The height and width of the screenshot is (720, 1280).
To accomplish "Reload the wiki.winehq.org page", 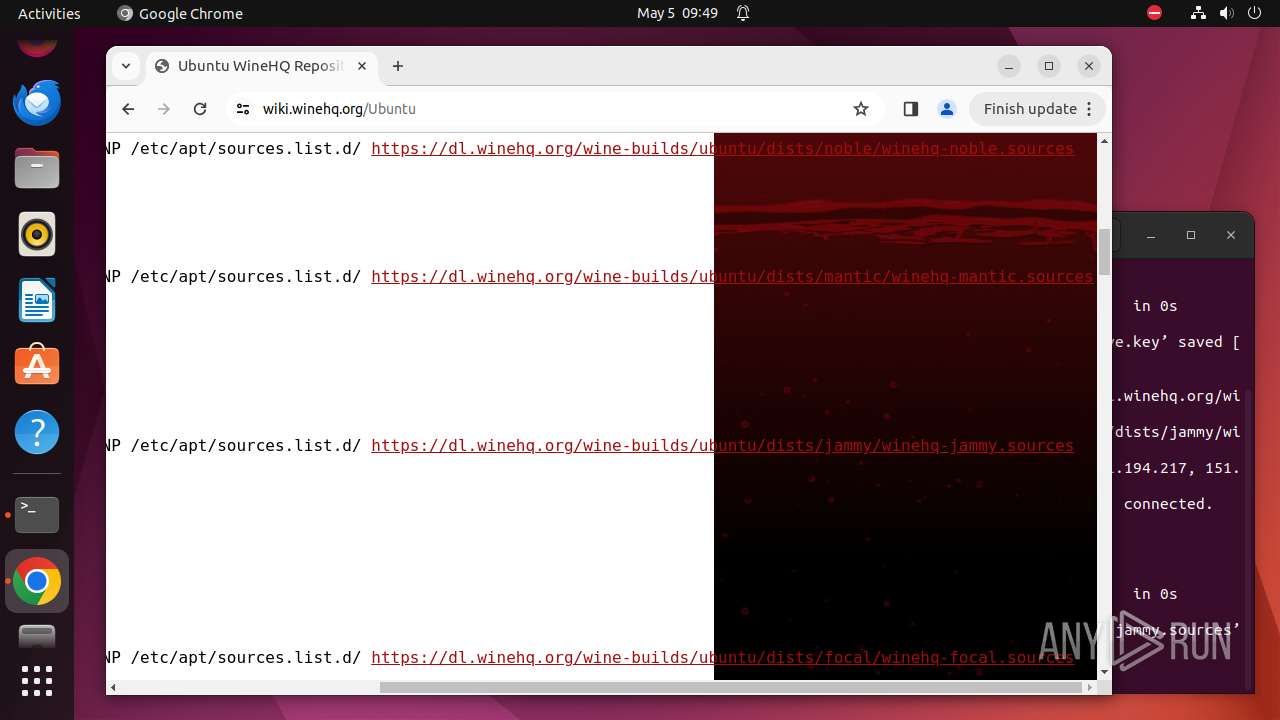I will coord(200,109).
